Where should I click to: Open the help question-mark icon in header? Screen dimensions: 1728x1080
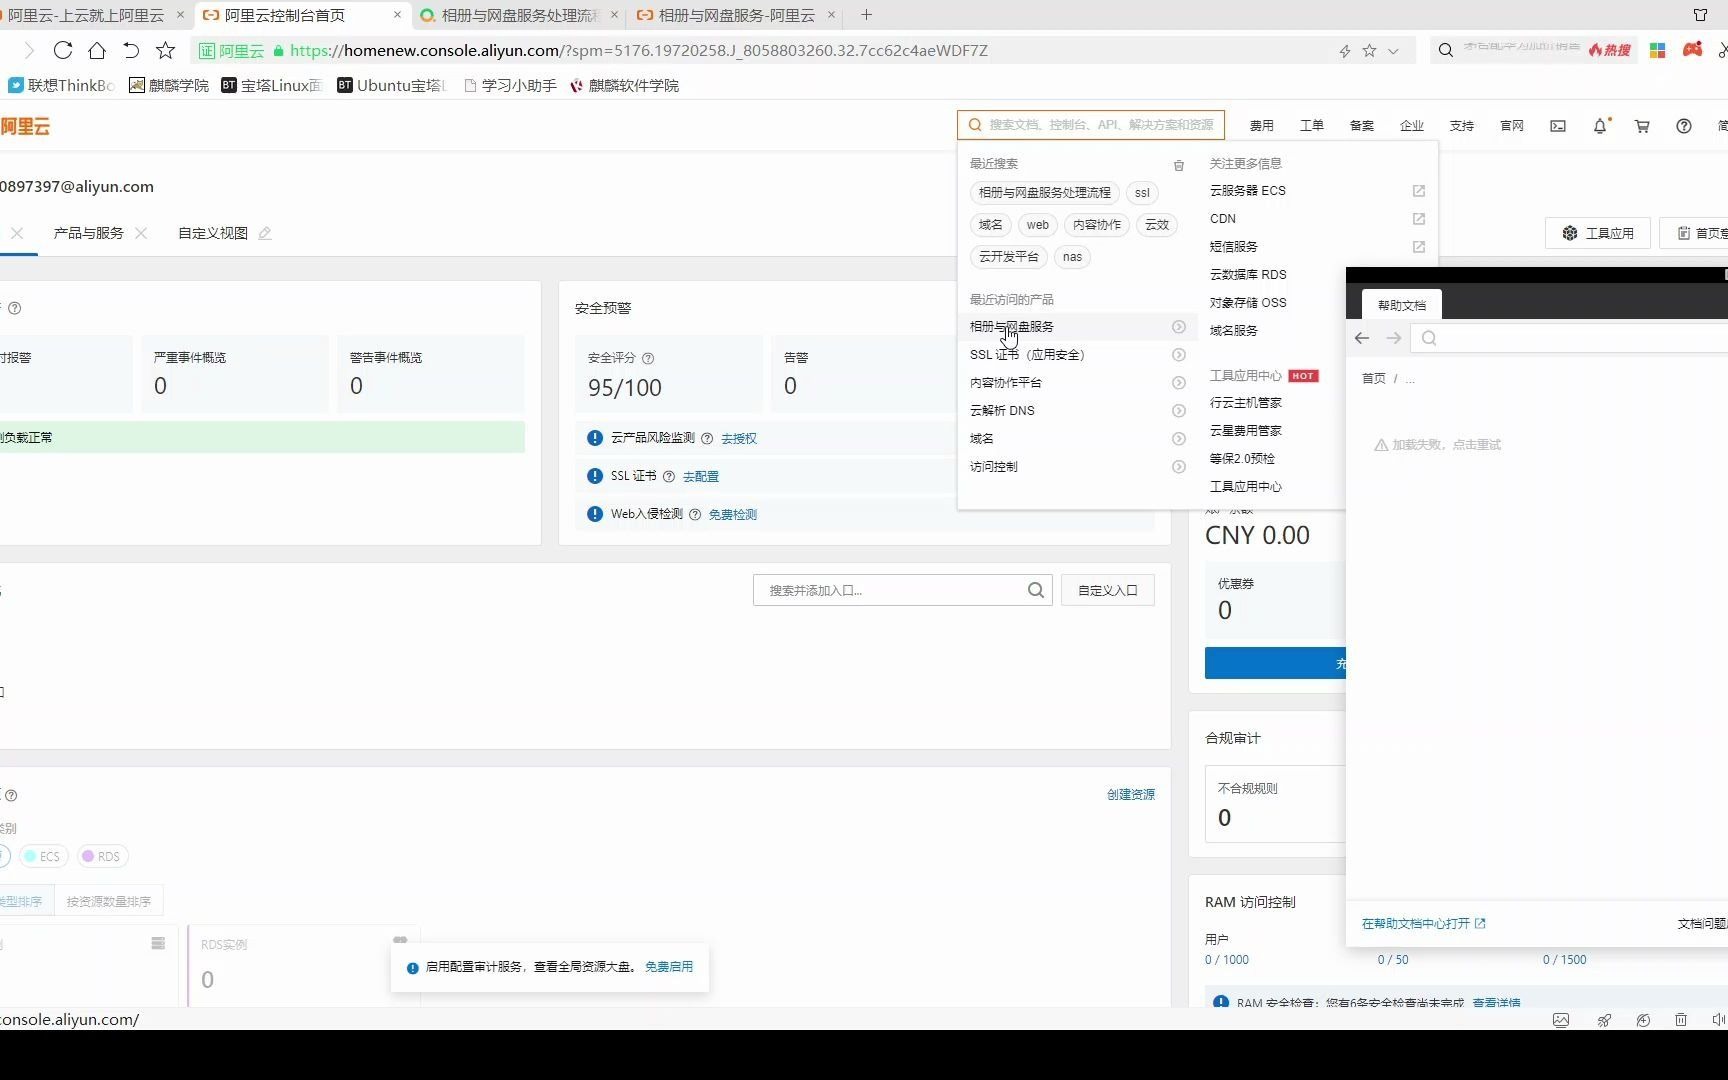tap(1684, 126)
